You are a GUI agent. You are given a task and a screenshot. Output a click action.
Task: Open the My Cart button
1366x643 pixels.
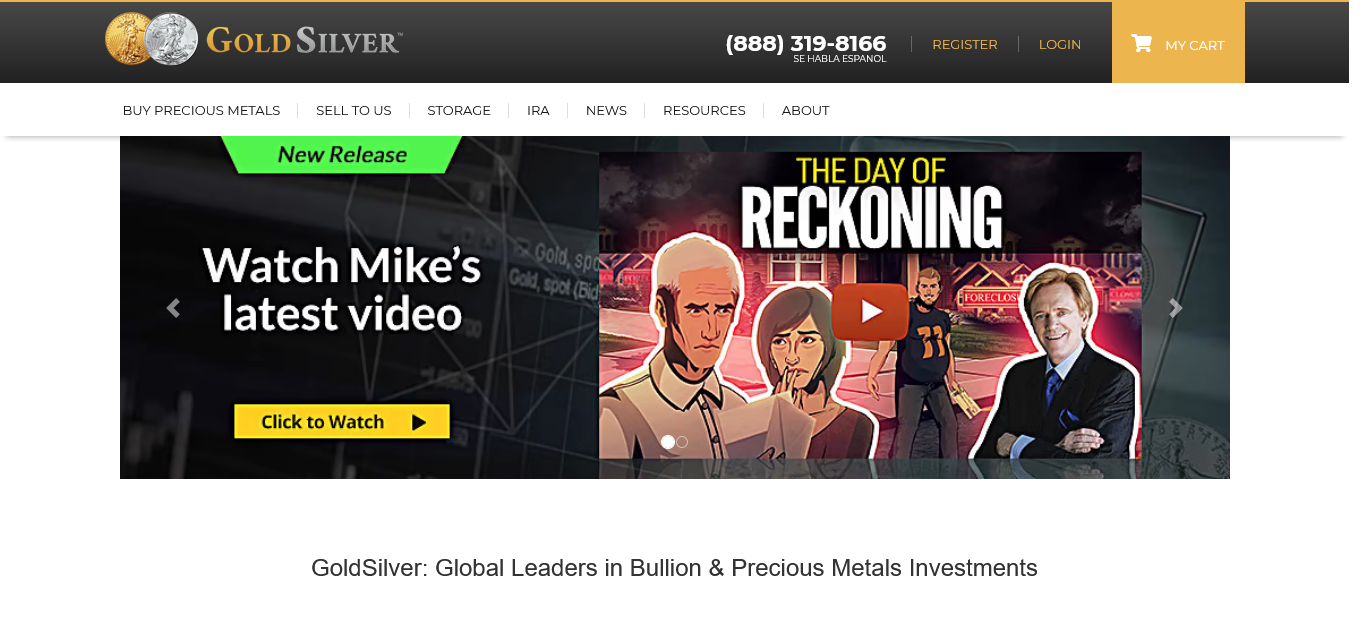click(x=1178, y=43)
